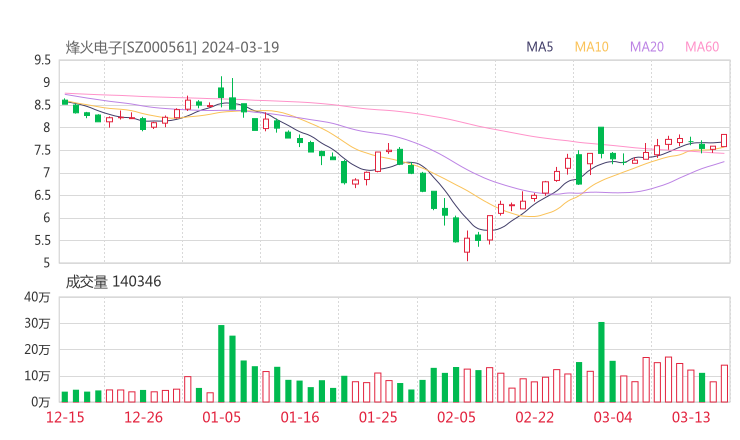Click the 7.5 price axis label
The image size is (740, 440).
[x=42, y=150]
